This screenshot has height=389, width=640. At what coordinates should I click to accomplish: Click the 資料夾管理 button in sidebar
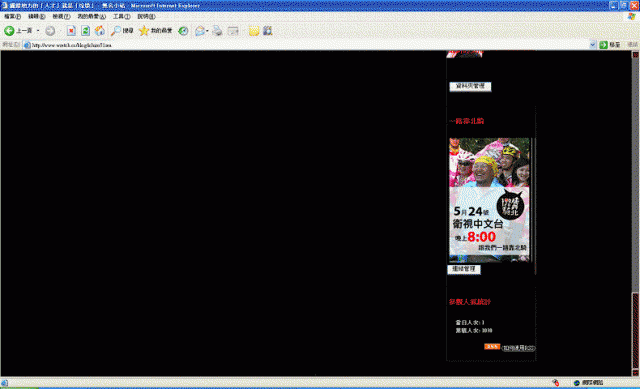[470, 86]
